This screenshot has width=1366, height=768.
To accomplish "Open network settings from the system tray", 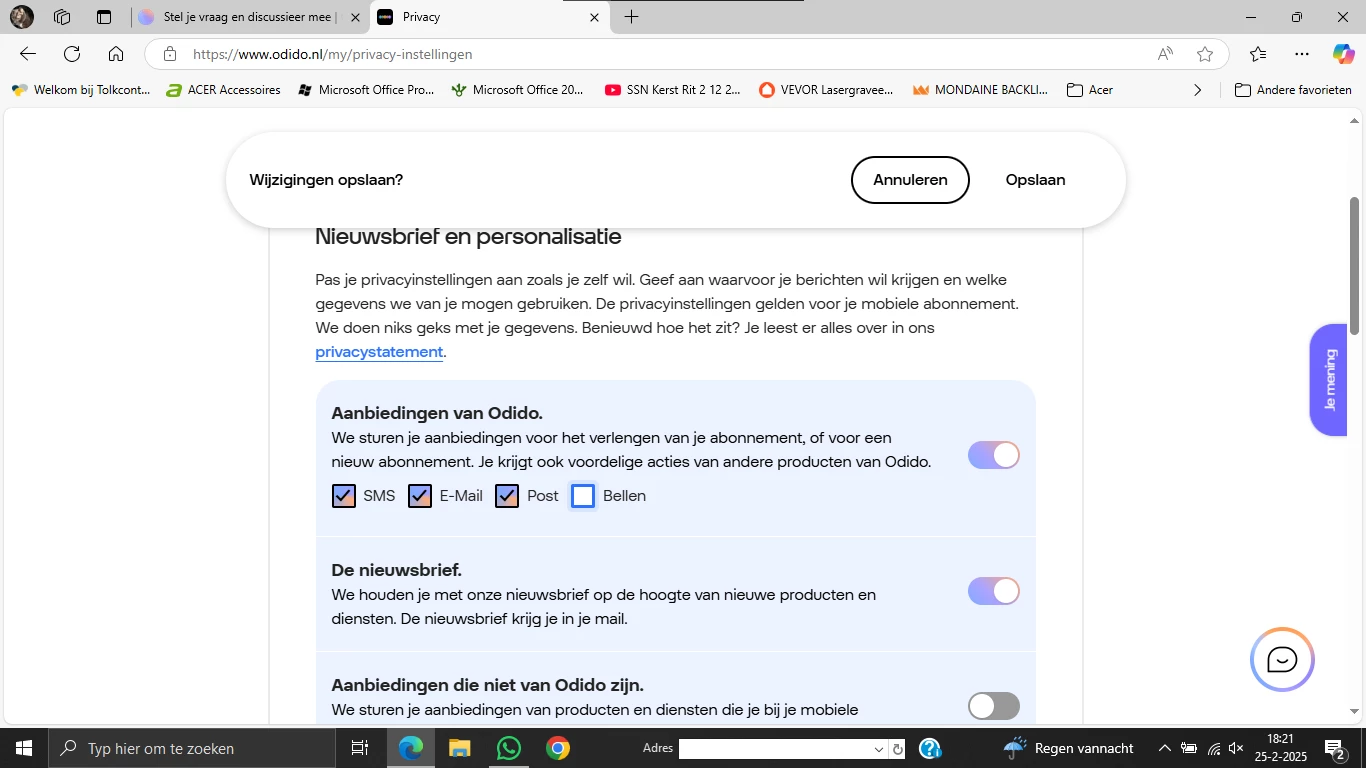I will tap(1214, 748).
